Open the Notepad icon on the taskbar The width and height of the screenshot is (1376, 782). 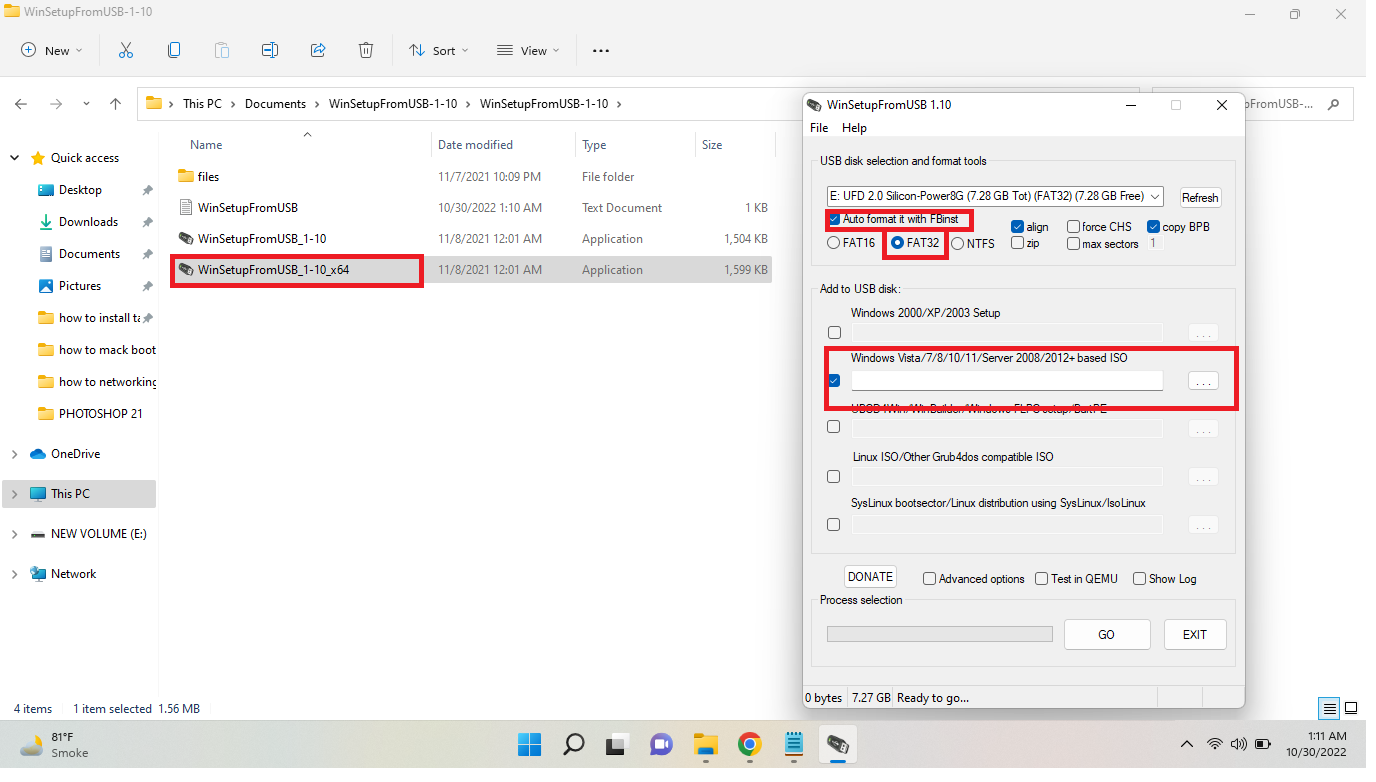(x=795, y=744)
